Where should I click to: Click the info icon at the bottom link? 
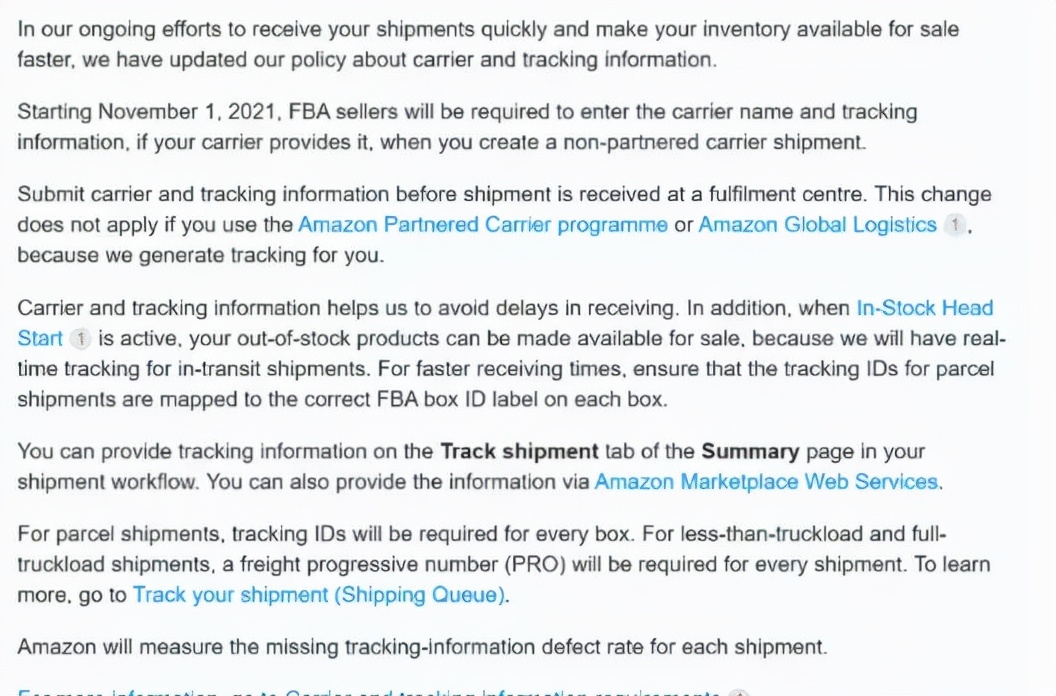pyautogui.click(x=739, y=693)
